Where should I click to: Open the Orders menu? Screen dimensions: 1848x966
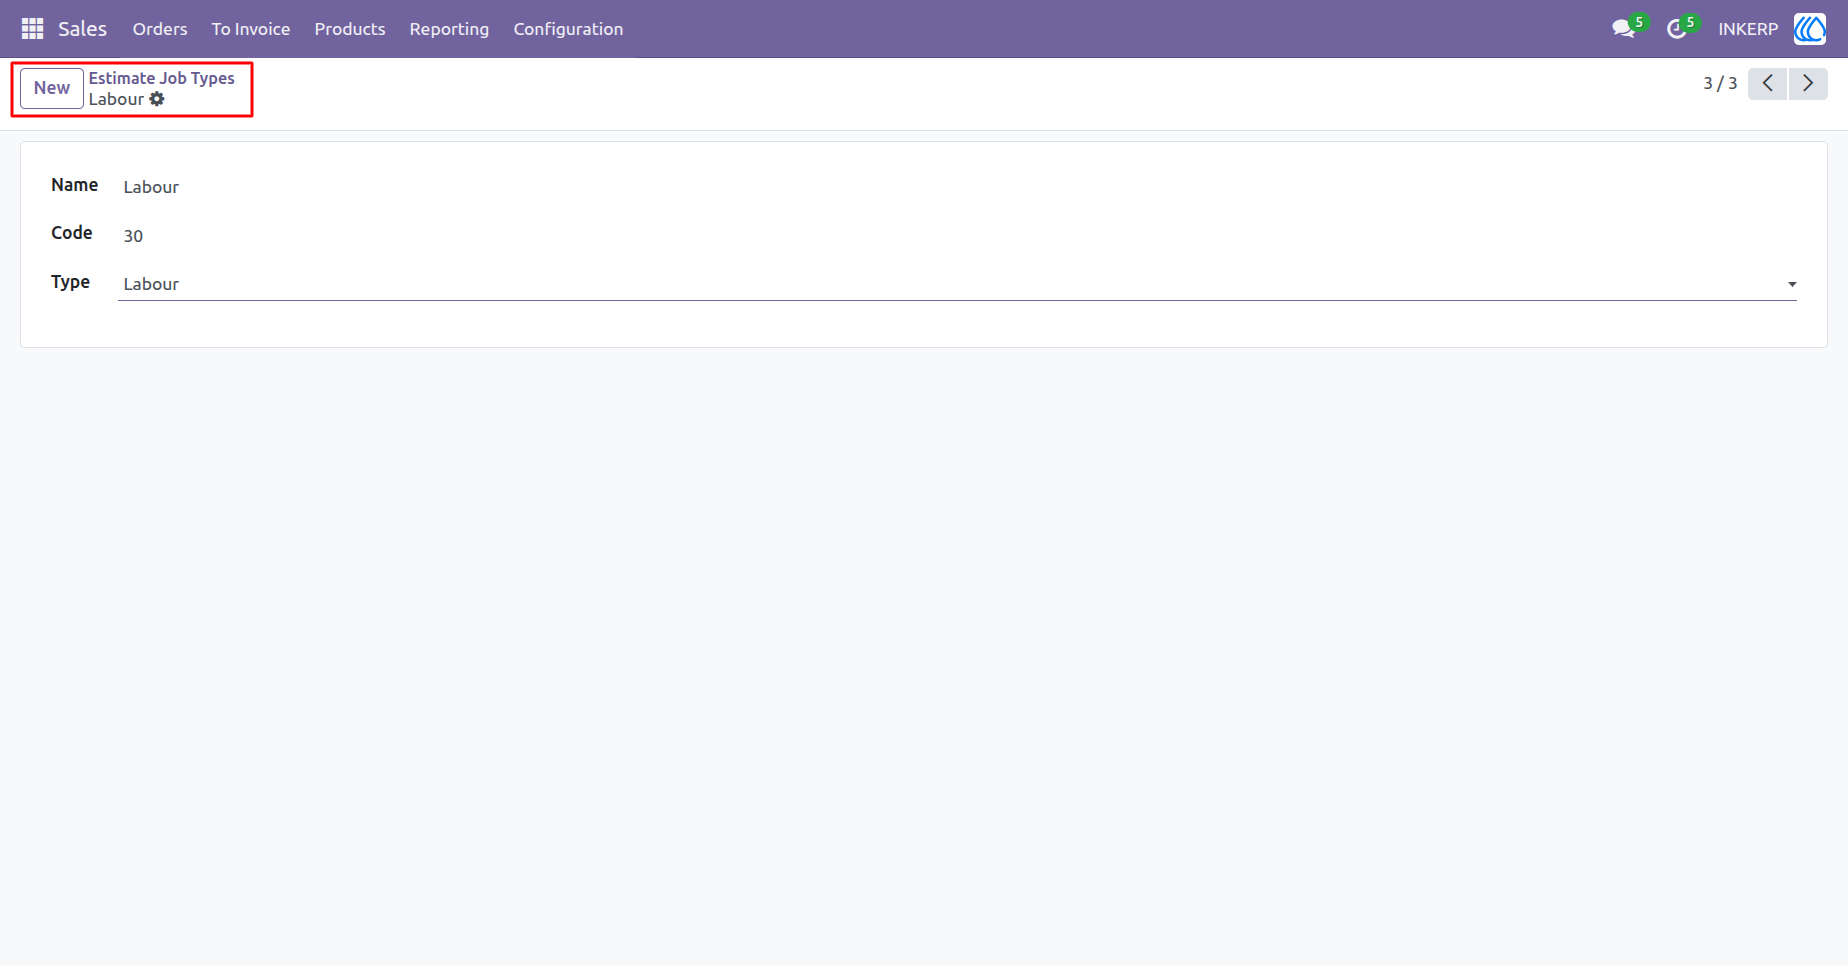(160, 29)
